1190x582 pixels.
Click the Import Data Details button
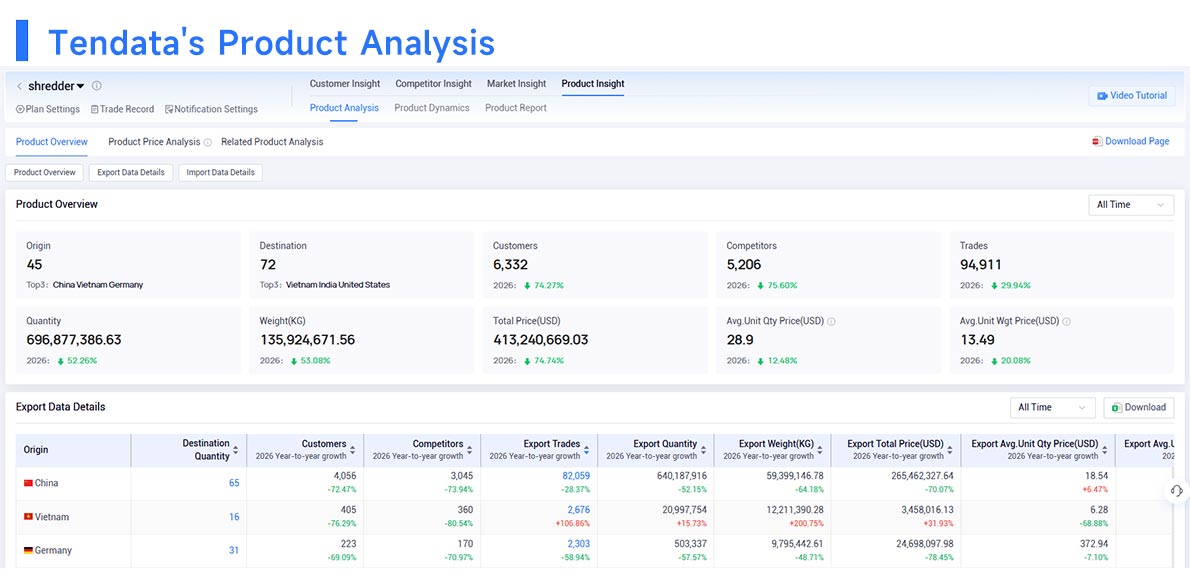pos(221,172)
